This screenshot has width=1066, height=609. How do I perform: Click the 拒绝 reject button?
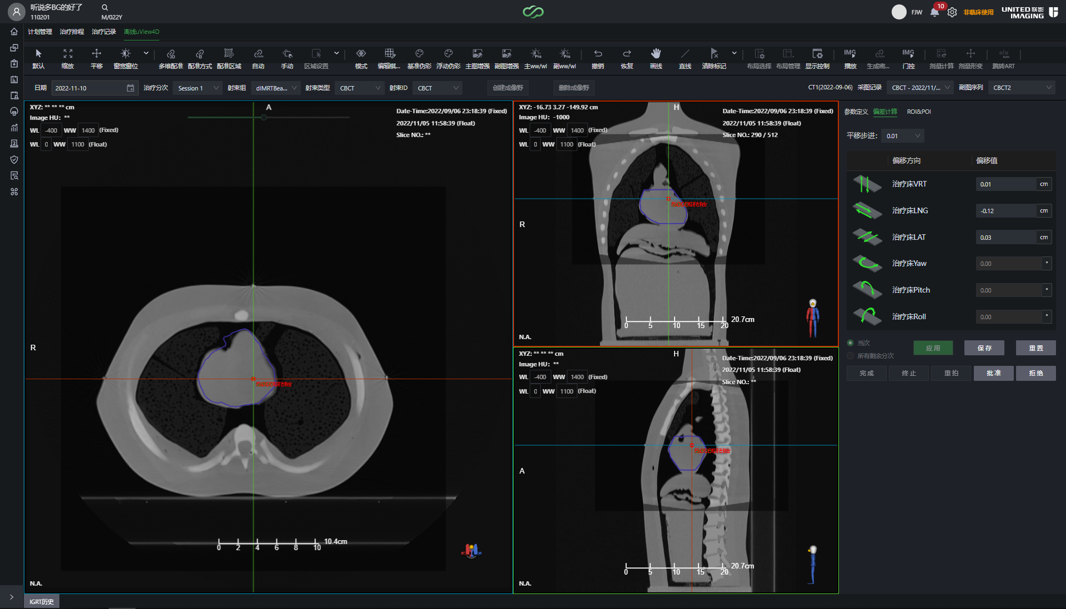[1036, 373]
